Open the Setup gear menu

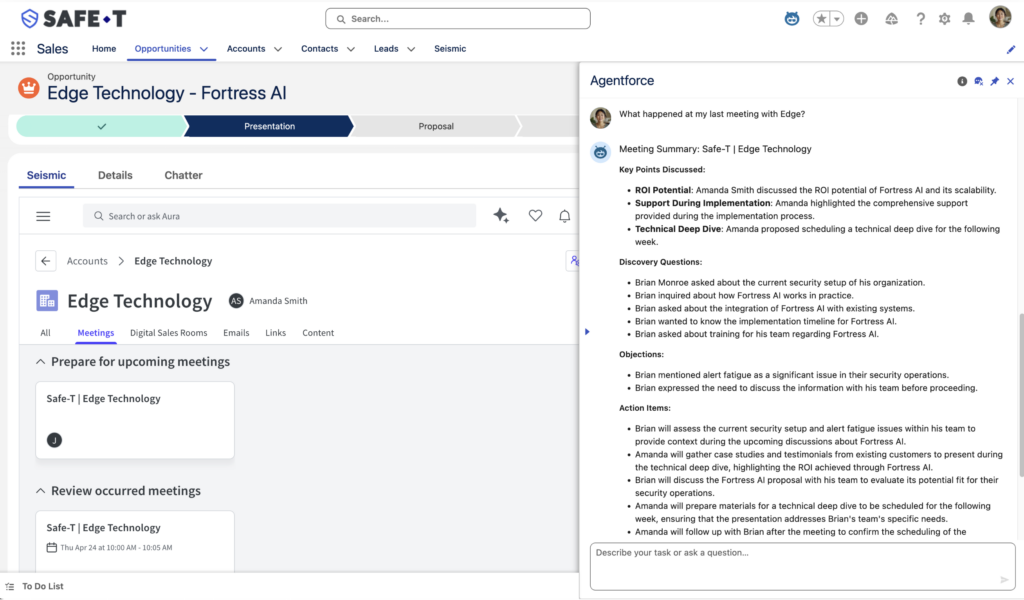[944, 19]
